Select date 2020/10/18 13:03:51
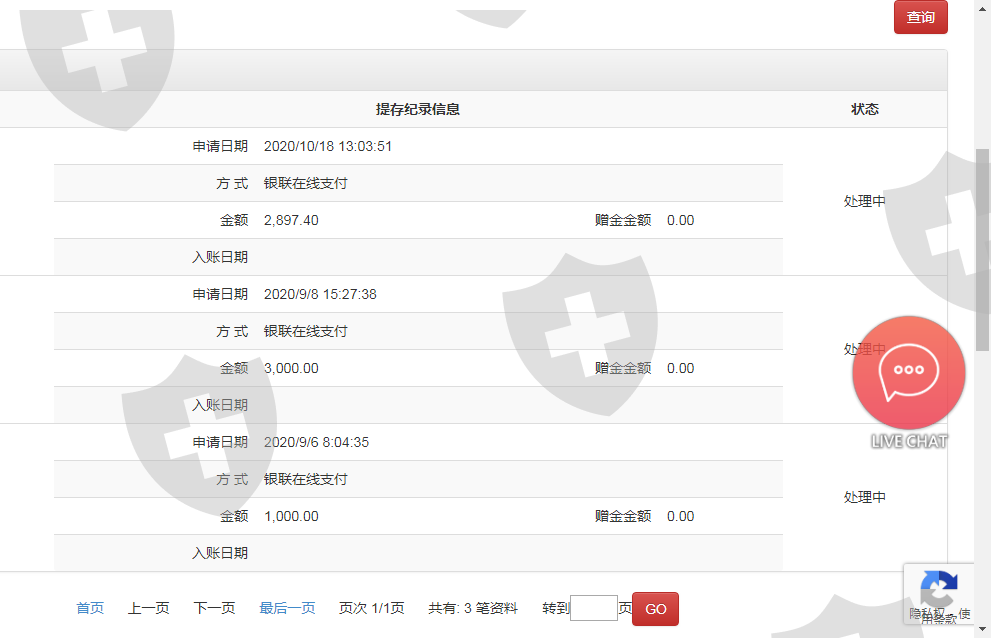 [x=327, y=146]
